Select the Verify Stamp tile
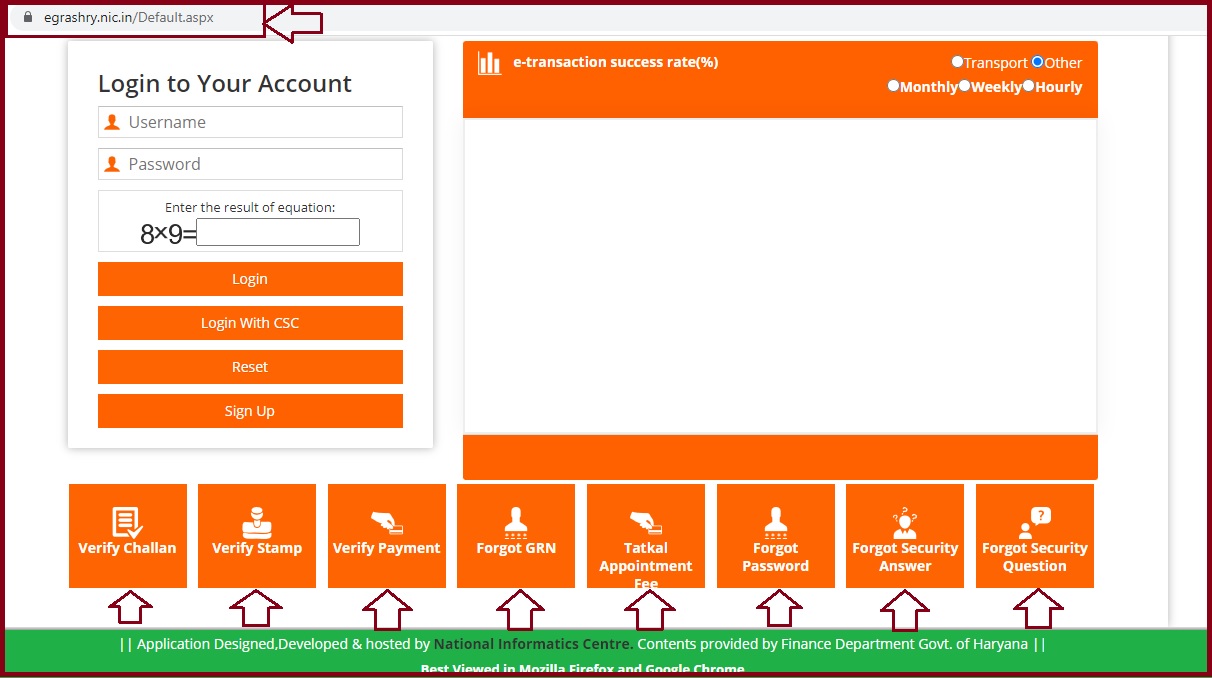The height and width of the screenshot is (678, 1212). 257,535
